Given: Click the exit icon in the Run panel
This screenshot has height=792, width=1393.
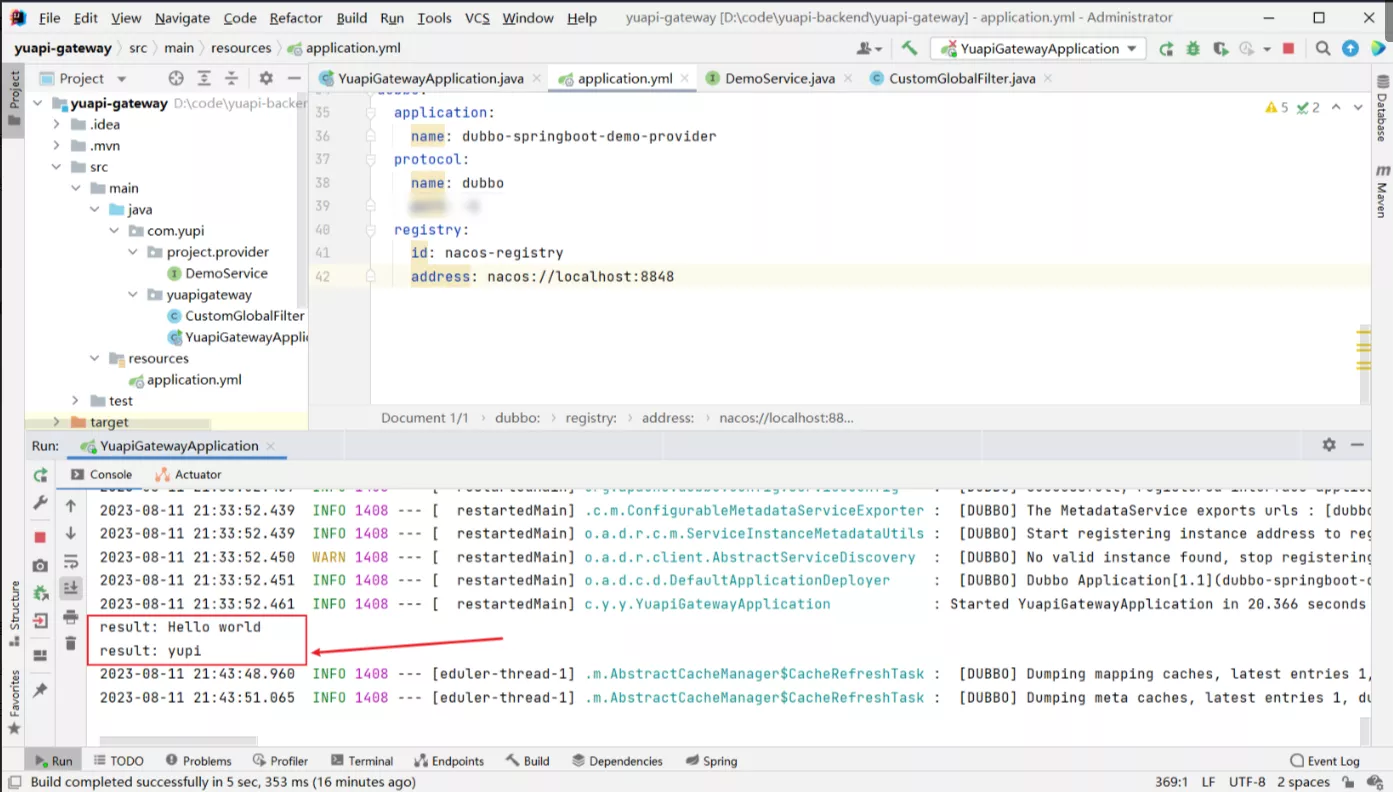Looking at the screenshot, I should click(x=40, y=621).
